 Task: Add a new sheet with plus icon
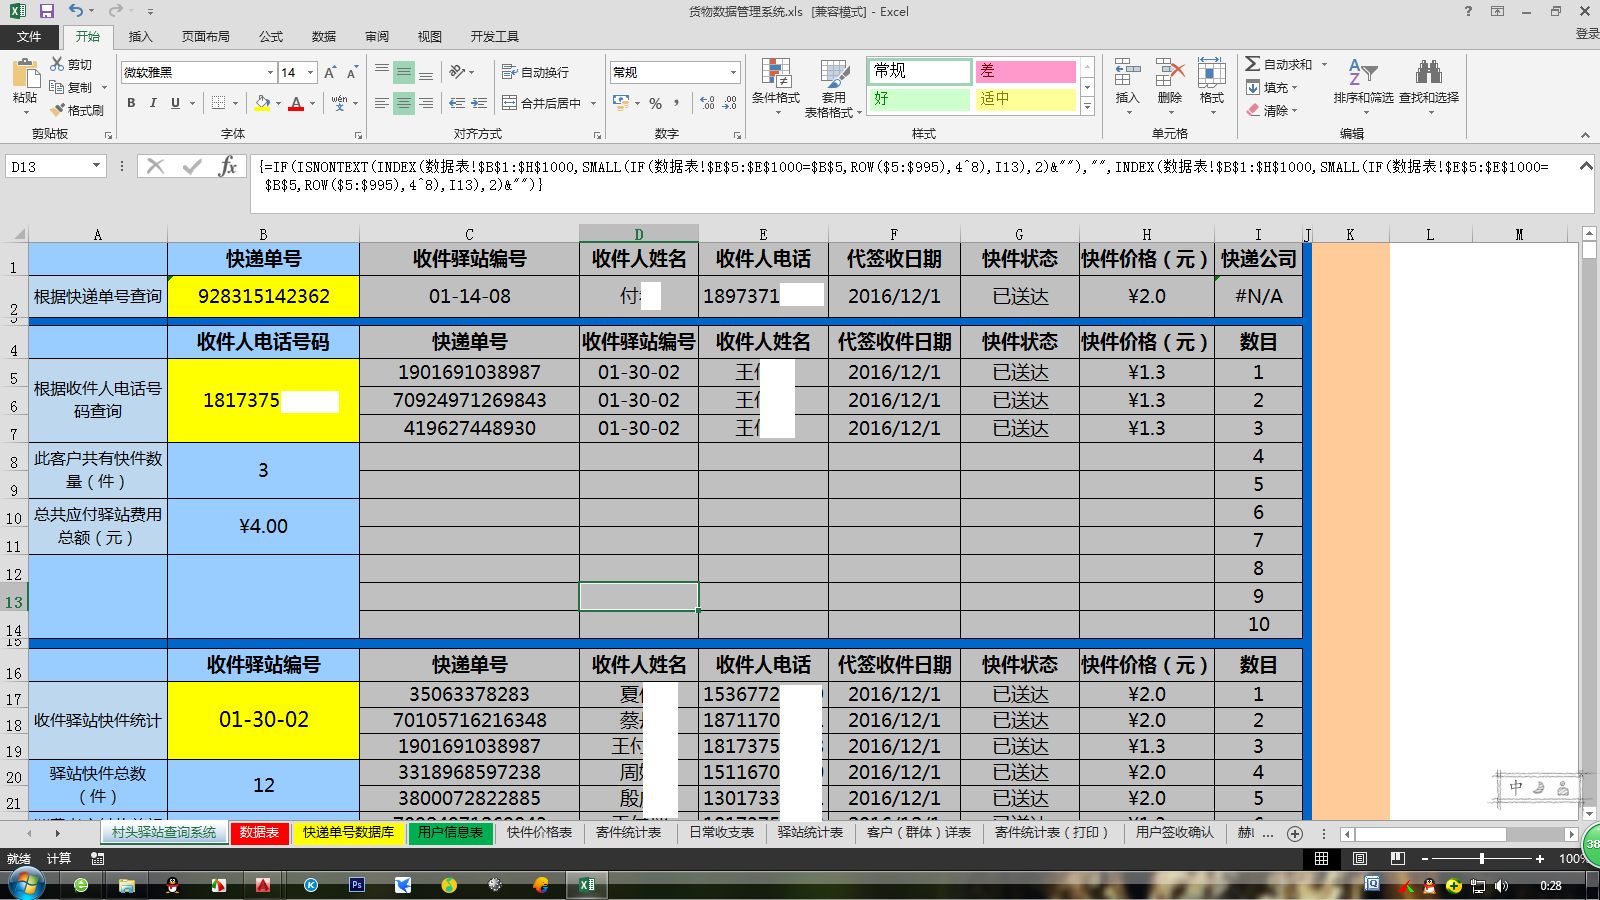click(1295, 833)
